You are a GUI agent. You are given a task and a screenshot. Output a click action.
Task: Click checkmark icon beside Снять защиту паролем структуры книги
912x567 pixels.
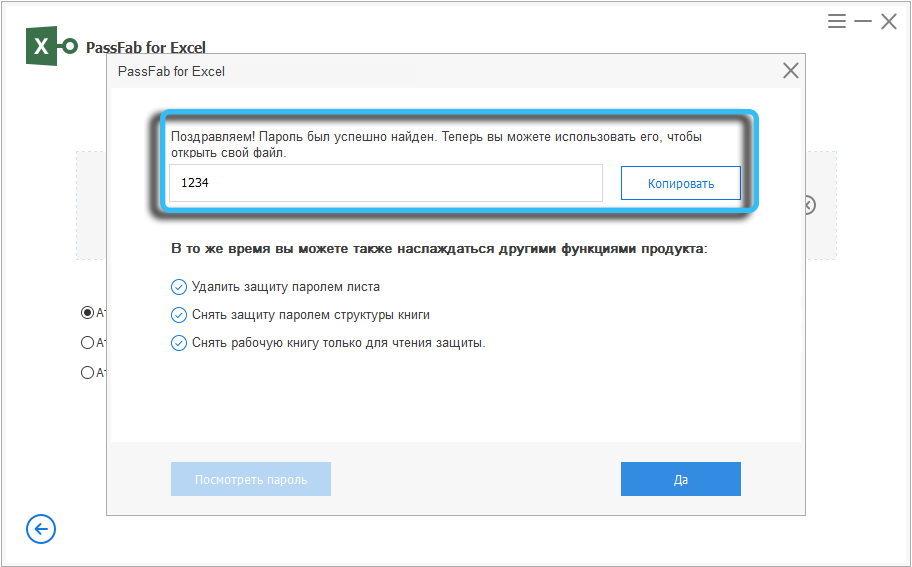point(179,315)
